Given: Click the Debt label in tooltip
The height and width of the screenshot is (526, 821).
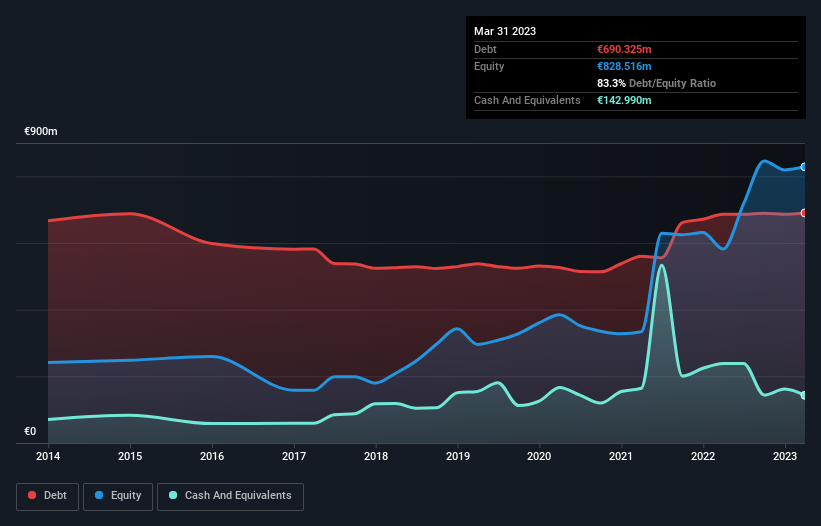Looking at the screenshot, I should (485, 49).
